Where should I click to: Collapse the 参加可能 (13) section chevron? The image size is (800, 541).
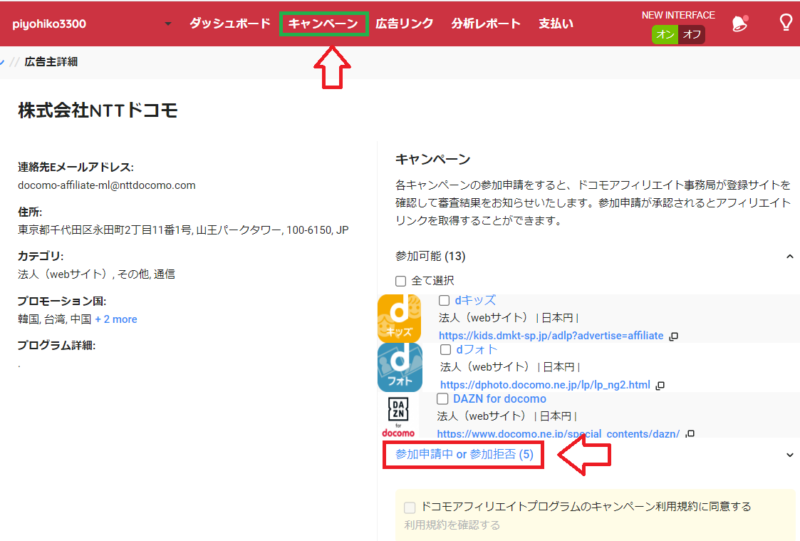[789, 256]
